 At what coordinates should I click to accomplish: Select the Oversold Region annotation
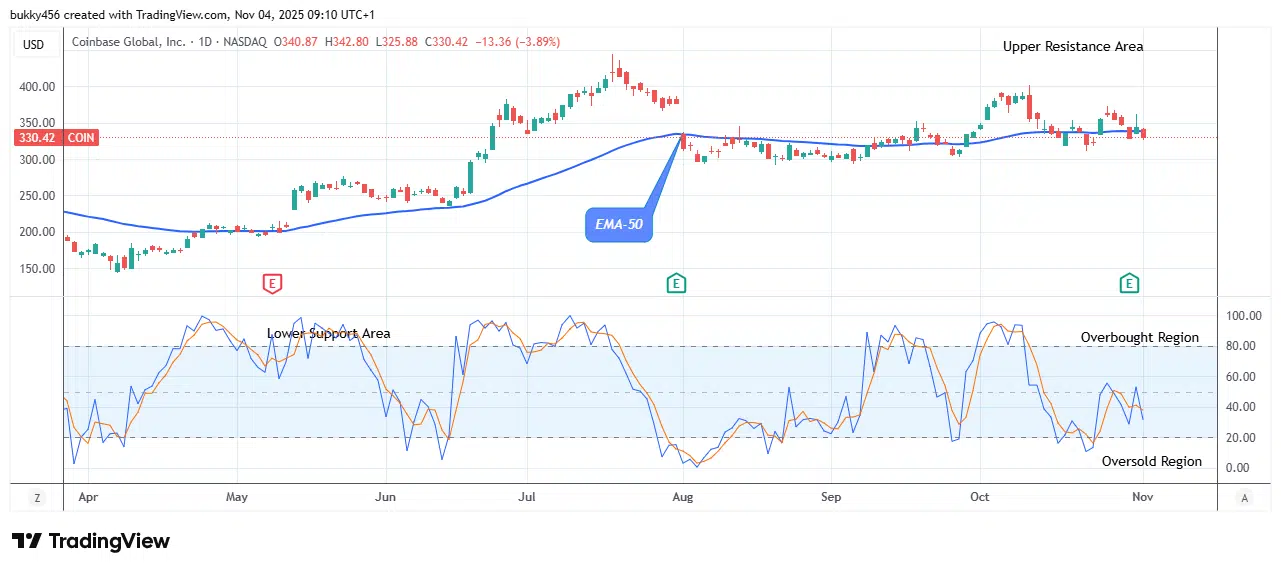click(x=1151, y=461)
